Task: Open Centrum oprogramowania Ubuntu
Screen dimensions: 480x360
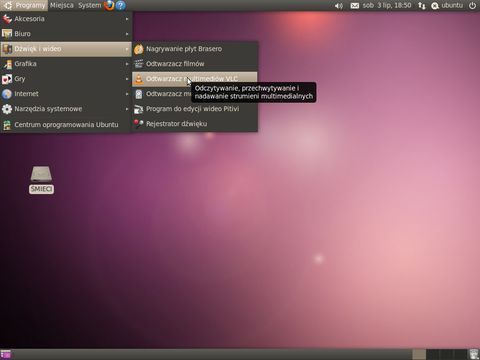Action: pyautogui.click(x=66, y=125)
